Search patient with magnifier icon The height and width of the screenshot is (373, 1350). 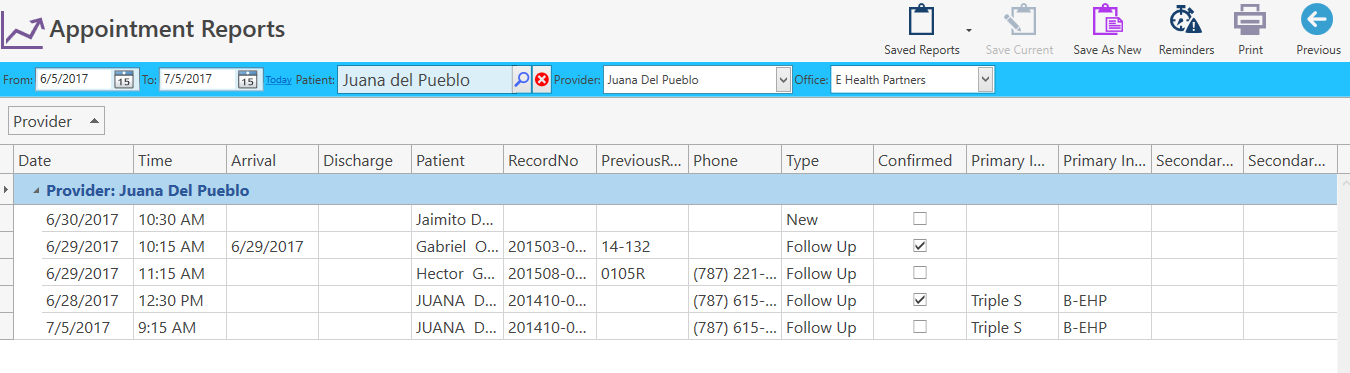tap(521, 80)
